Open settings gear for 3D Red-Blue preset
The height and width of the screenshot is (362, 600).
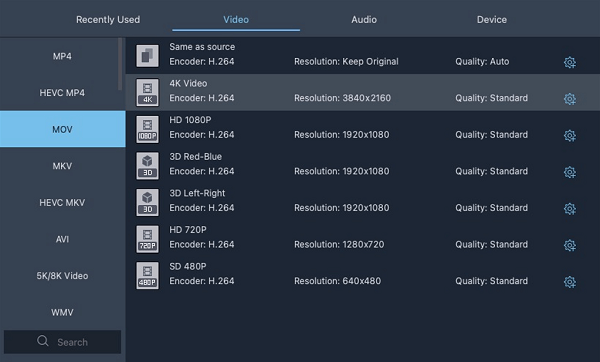tap(570, 172)
